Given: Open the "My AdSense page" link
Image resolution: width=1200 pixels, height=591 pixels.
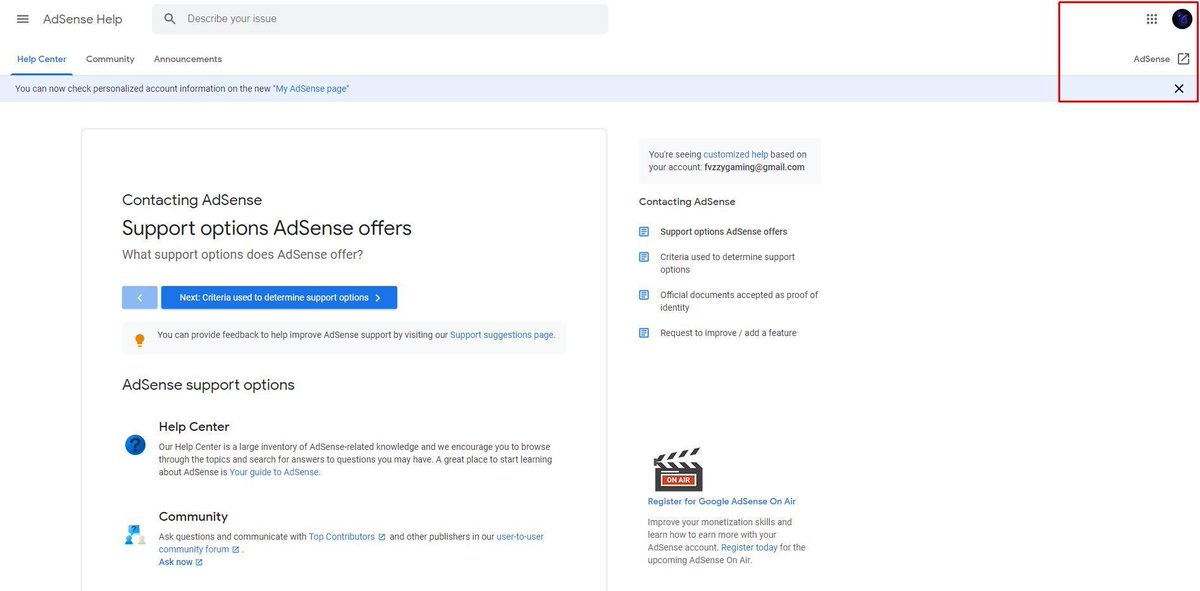Looking at the screenshot, I should tap(311, 89).
